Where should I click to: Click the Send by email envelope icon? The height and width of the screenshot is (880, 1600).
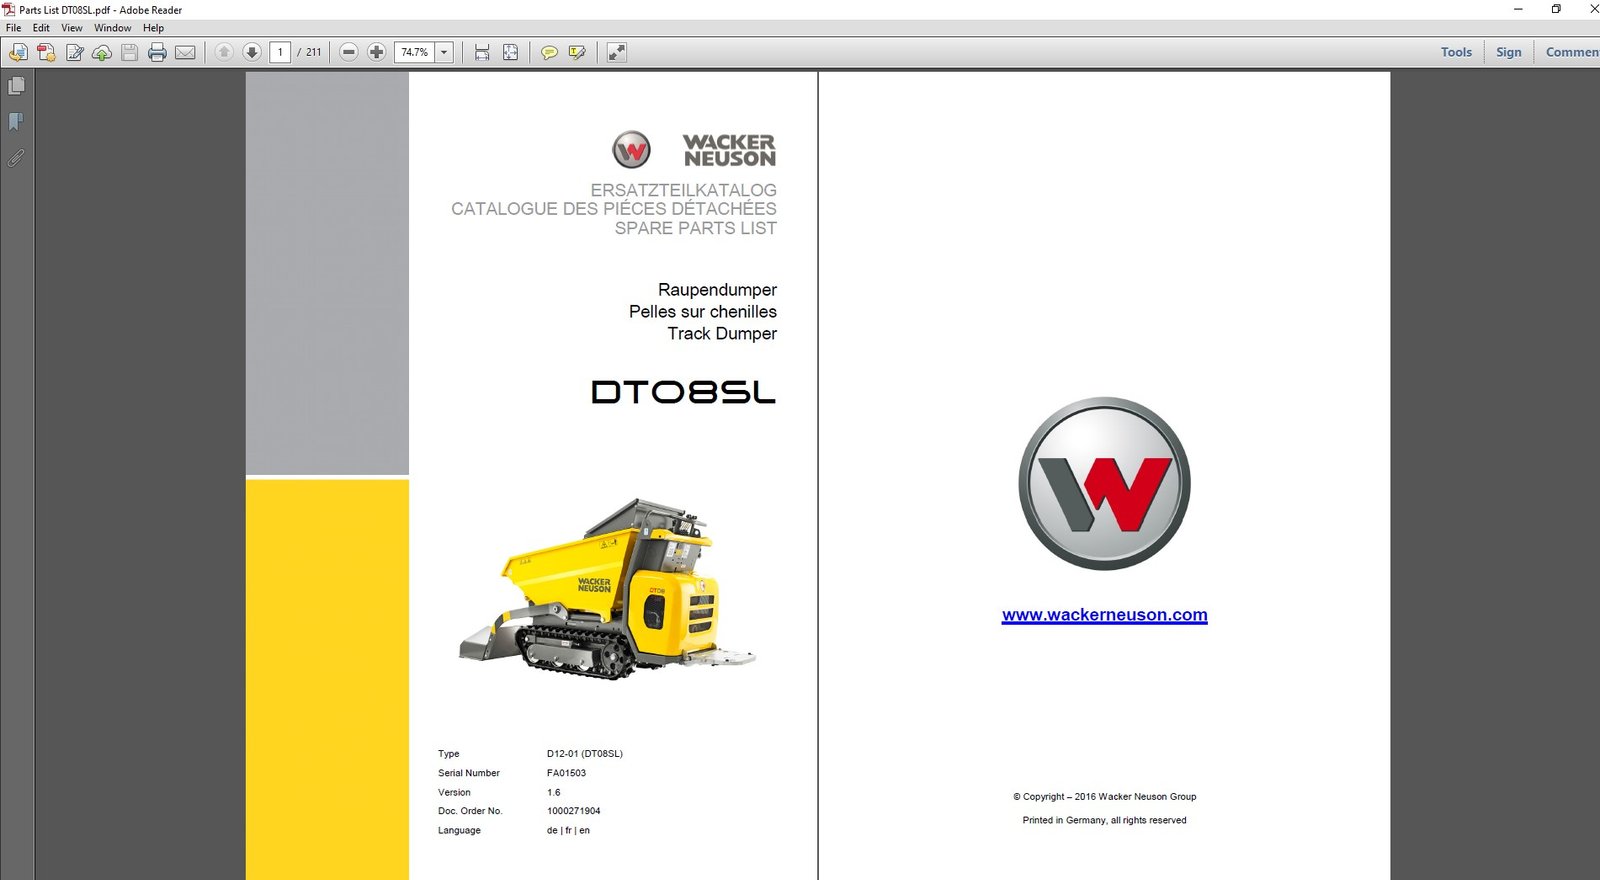coord(185,52)
